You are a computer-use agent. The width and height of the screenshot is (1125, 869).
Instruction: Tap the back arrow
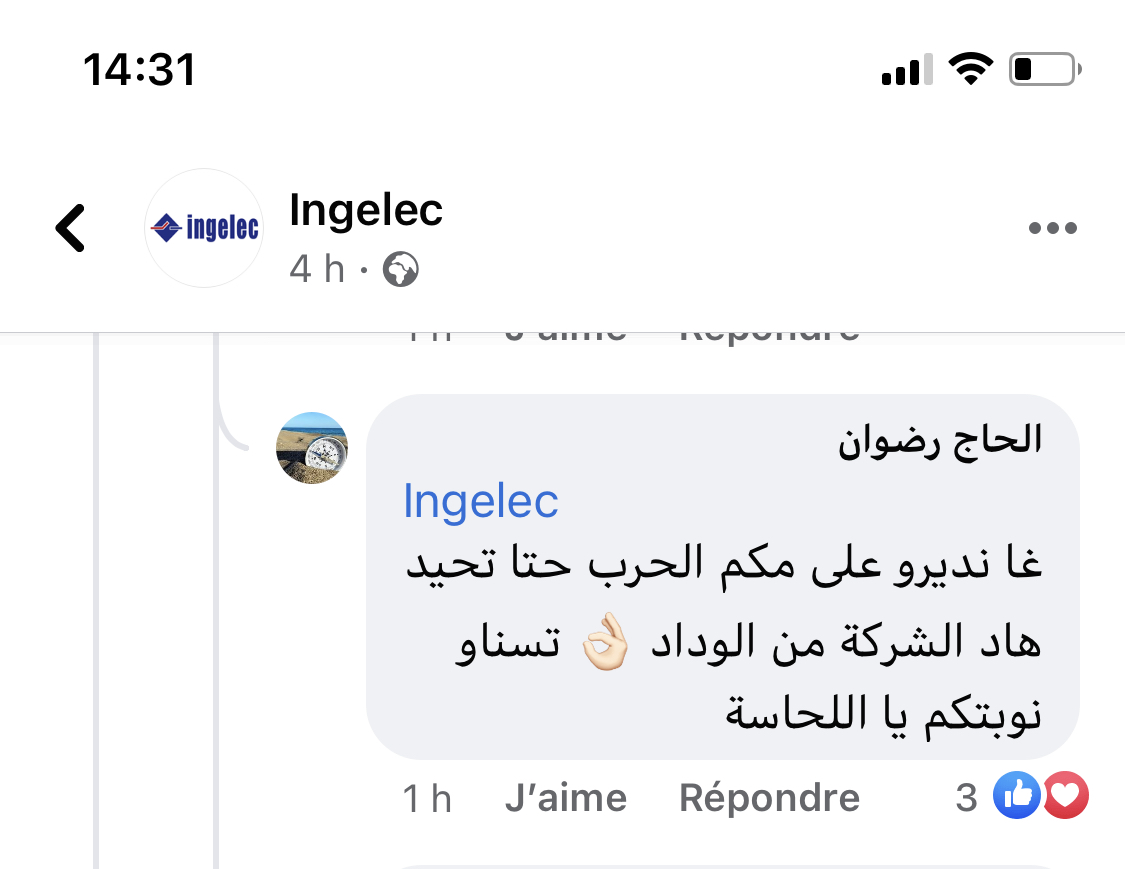pyautogui.click(x=70, y=228)
